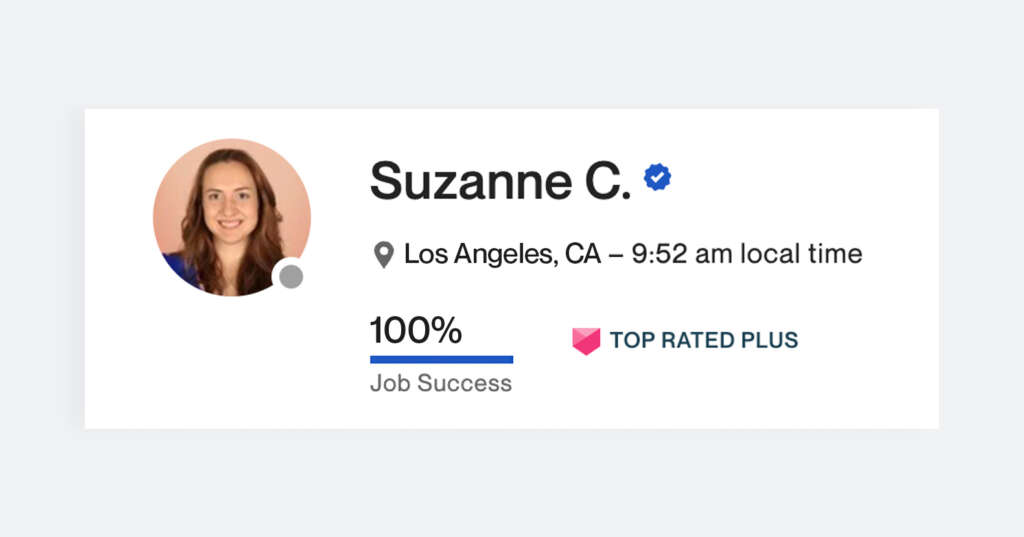This screenshot has width=1024, height=537.
Task: Click the "local time" text
Action: pyautogui.click(x=800, y=254)
